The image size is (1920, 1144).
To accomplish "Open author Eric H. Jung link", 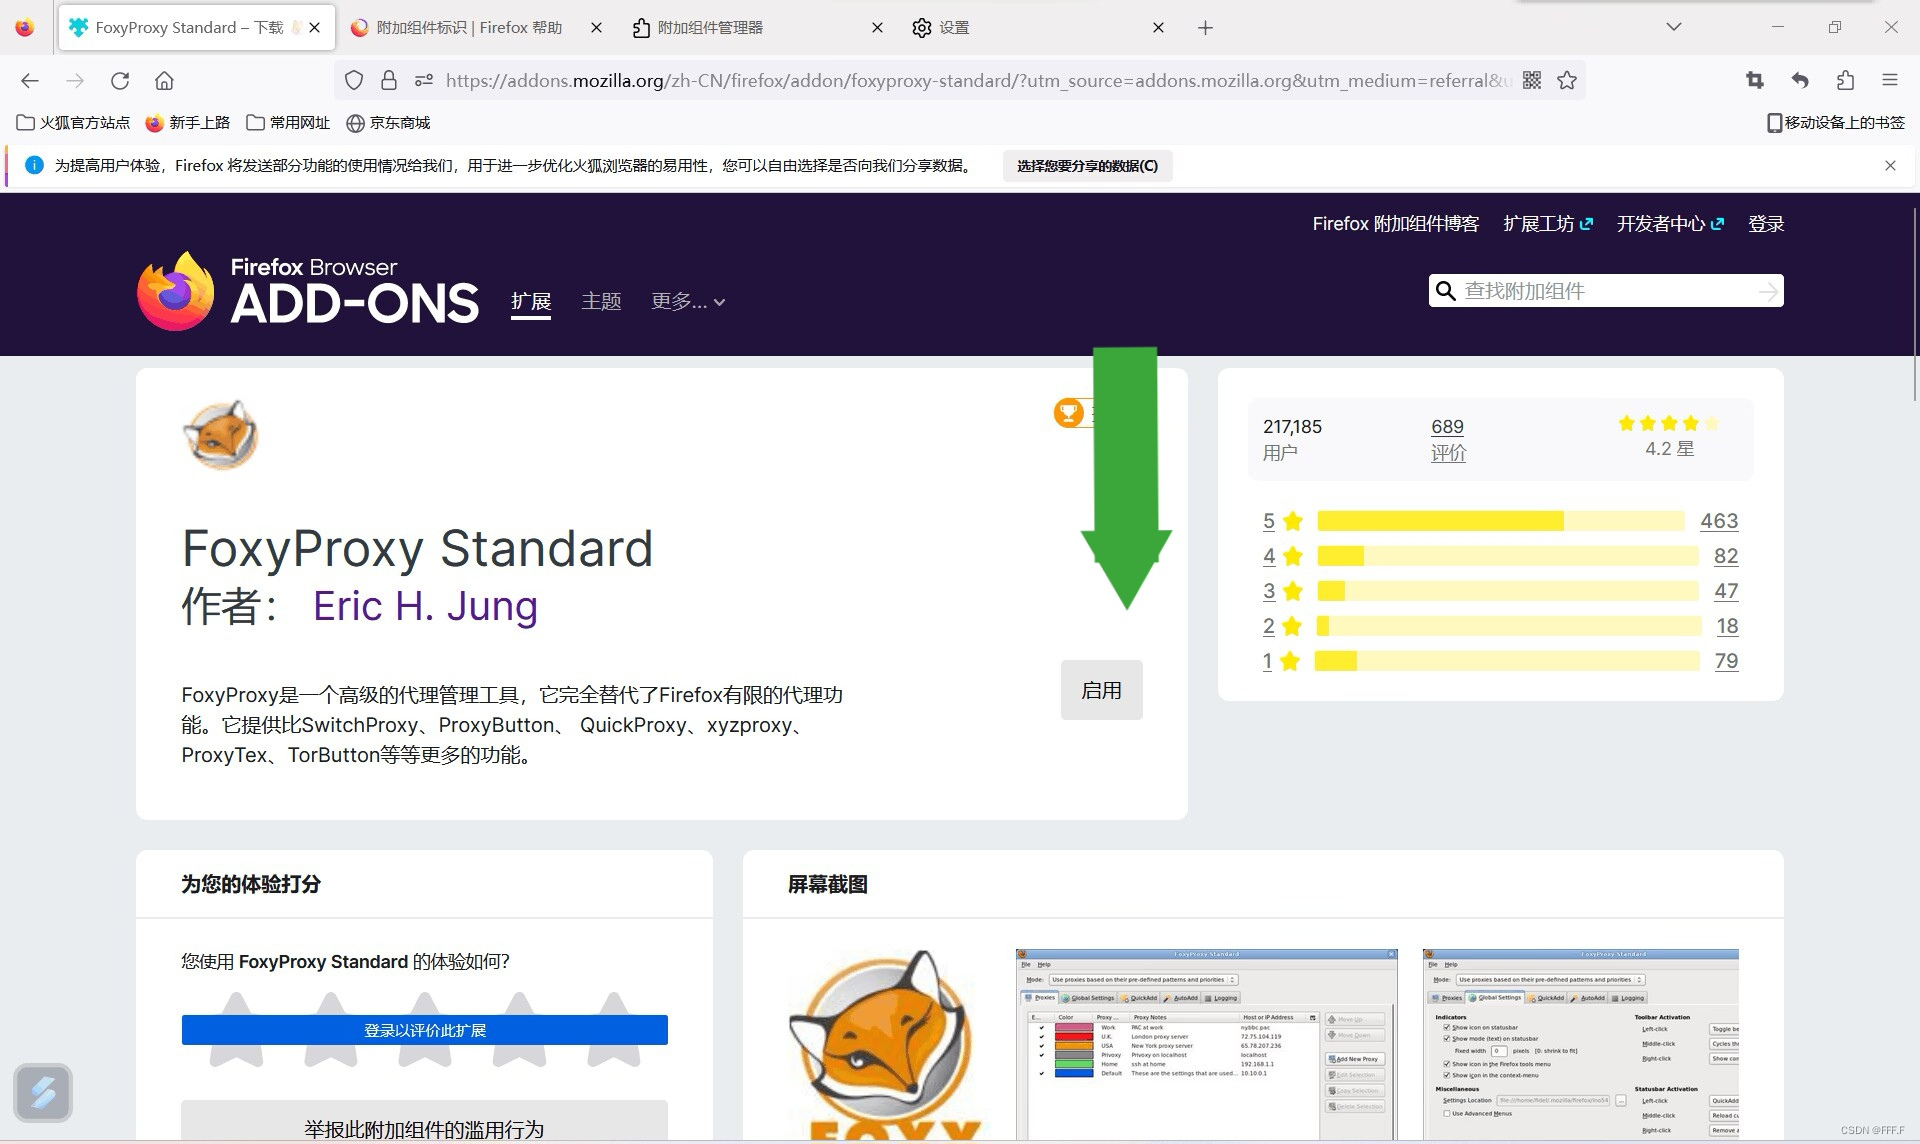I will pos(425,606).
